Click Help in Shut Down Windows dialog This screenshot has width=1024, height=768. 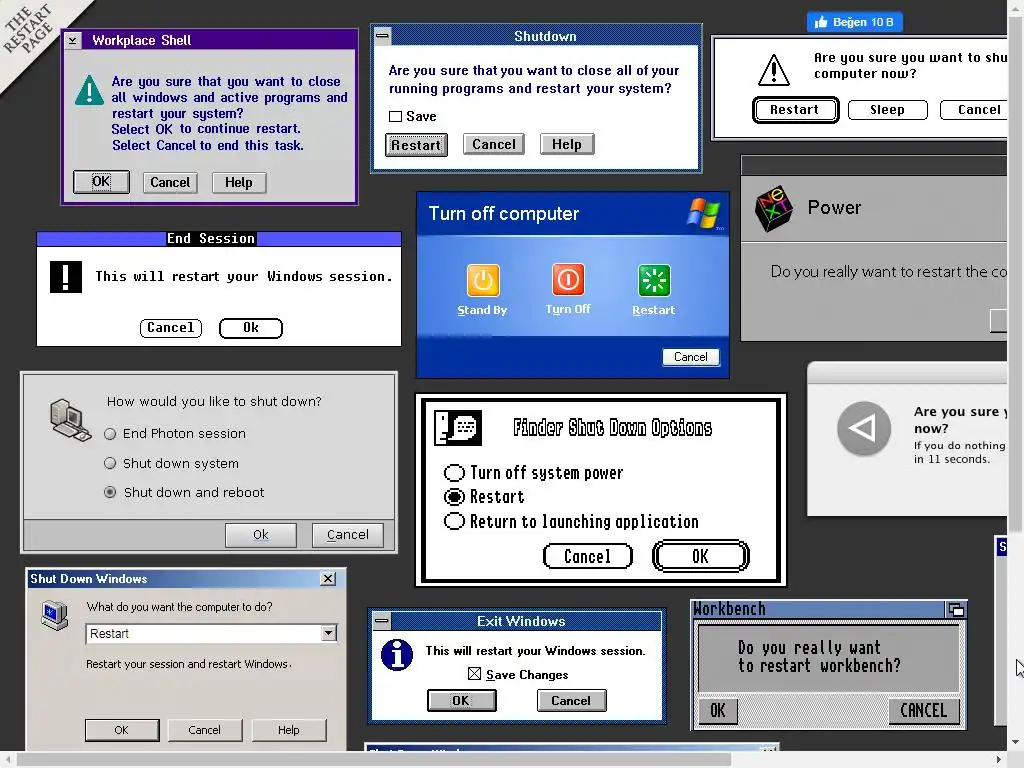pyautogui.click(x=289, y=730)
